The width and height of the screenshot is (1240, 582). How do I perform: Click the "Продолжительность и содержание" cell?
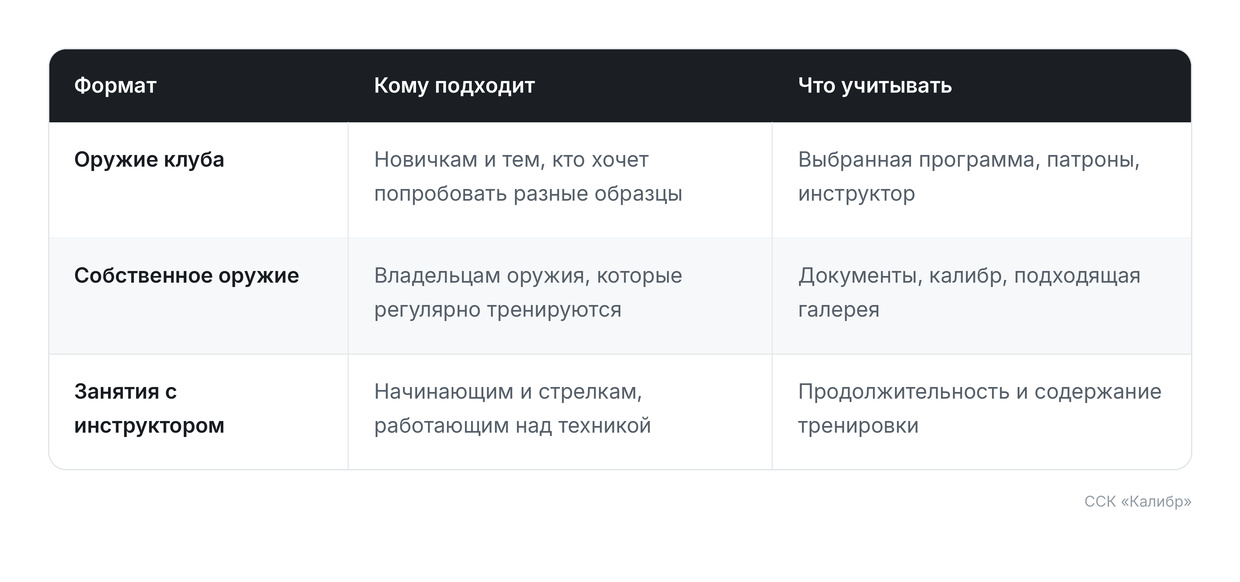point(979,409)
